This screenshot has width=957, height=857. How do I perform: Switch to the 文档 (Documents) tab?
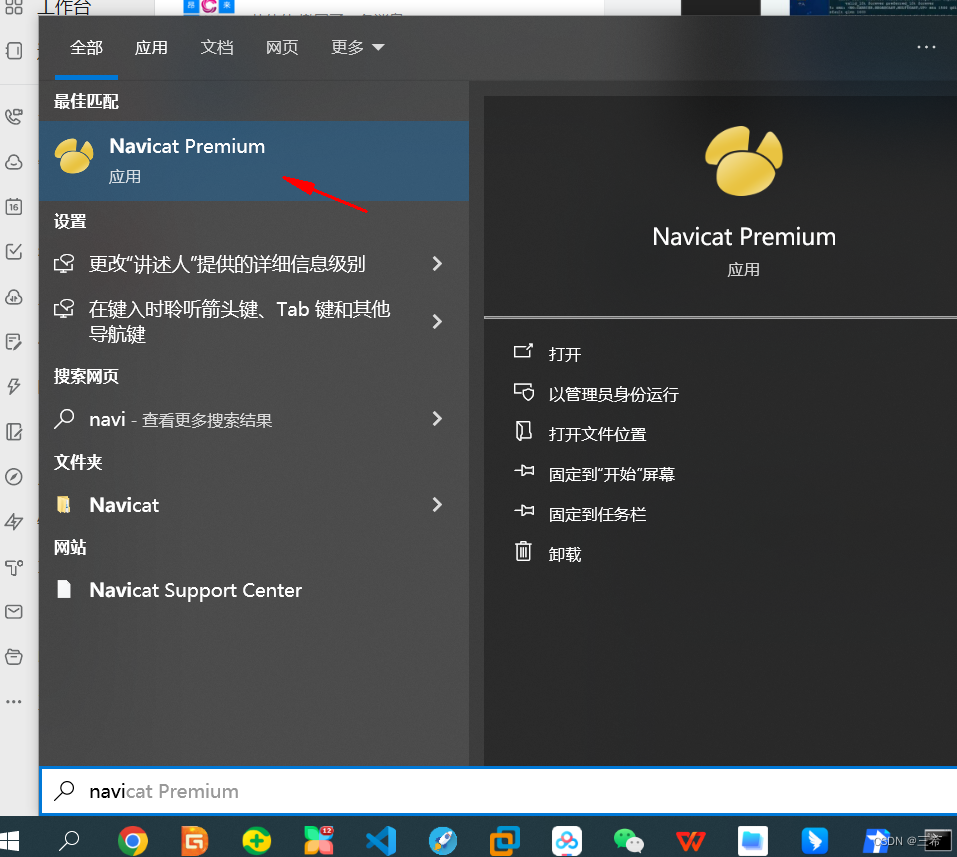[217, 48]
